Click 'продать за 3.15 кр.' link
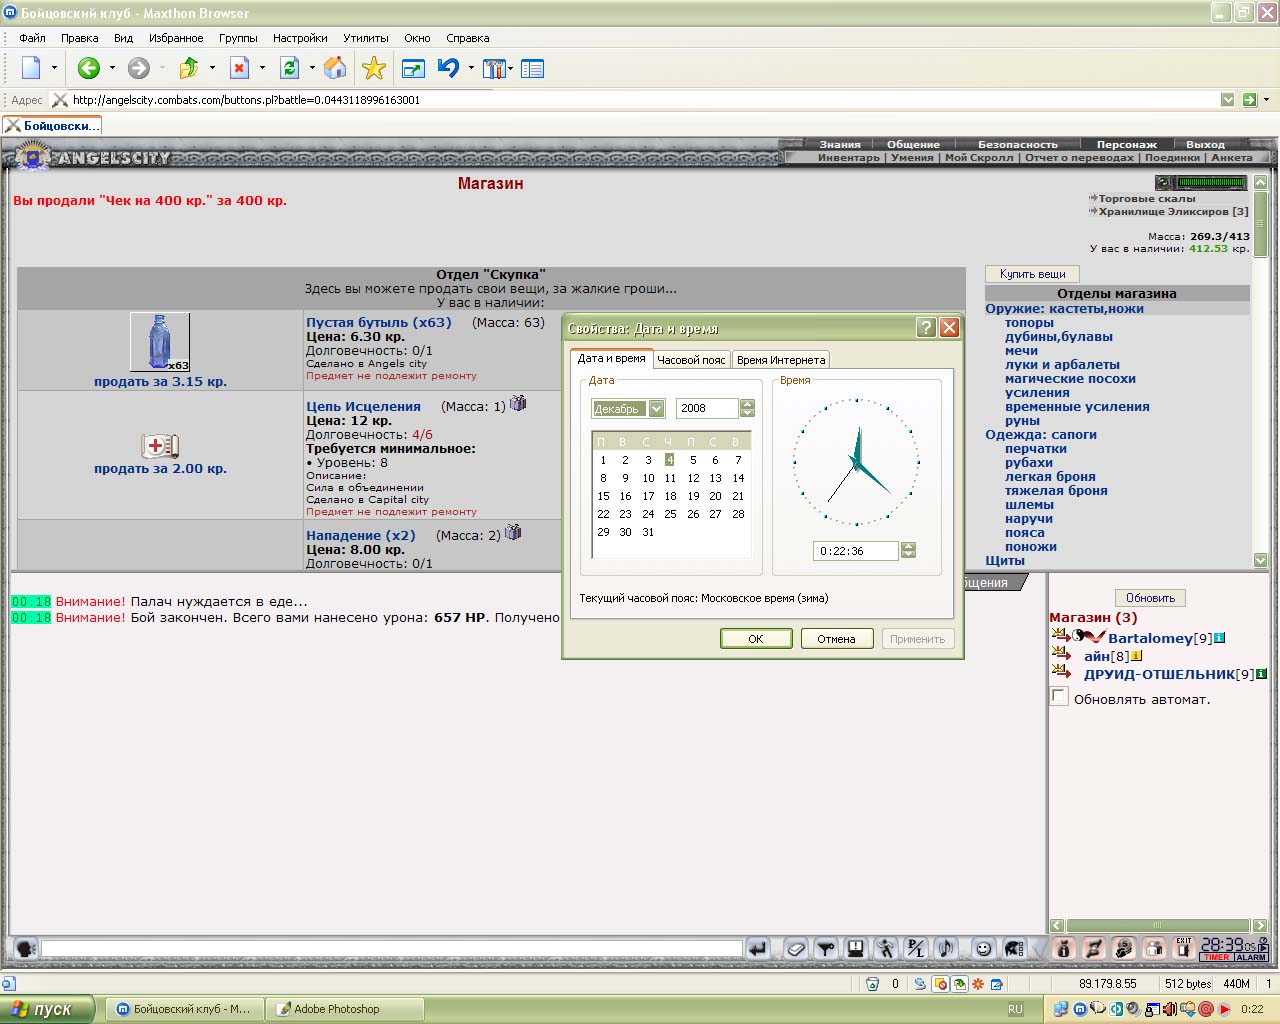 (160, 382)
